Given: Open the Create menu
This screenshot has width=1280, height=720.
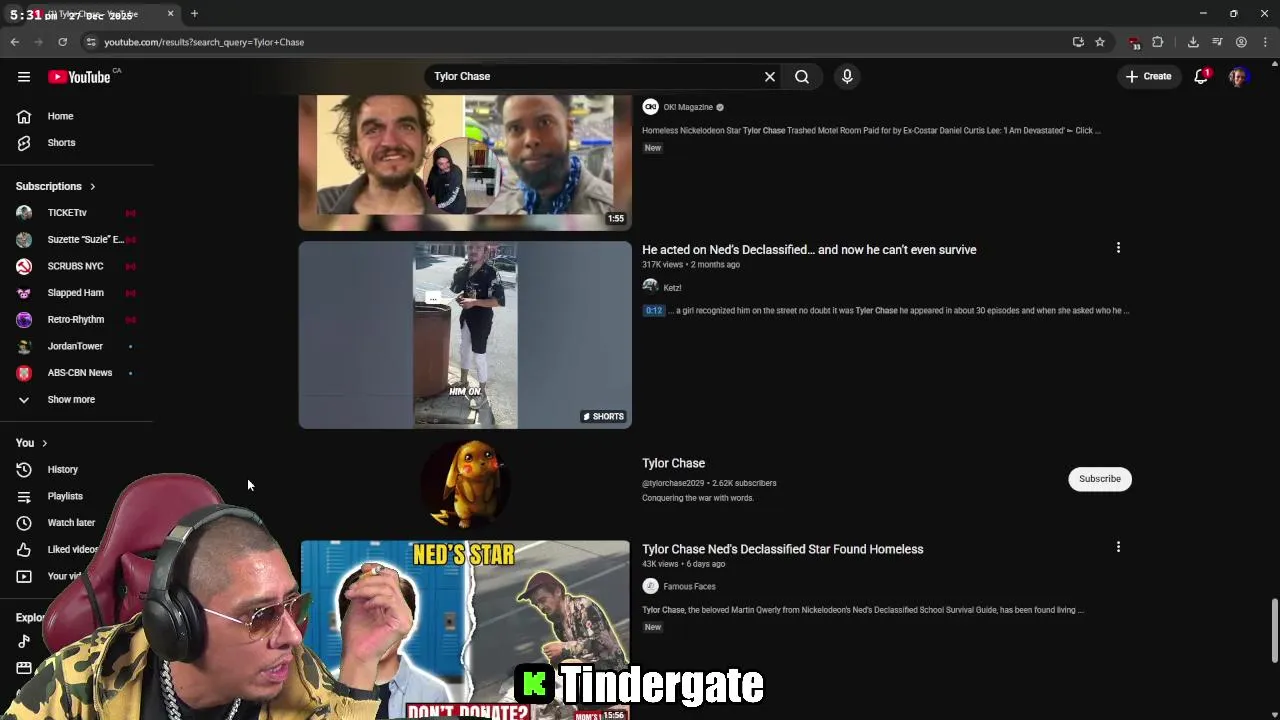Looking at the screenshot, I should tap(1148, 76).
